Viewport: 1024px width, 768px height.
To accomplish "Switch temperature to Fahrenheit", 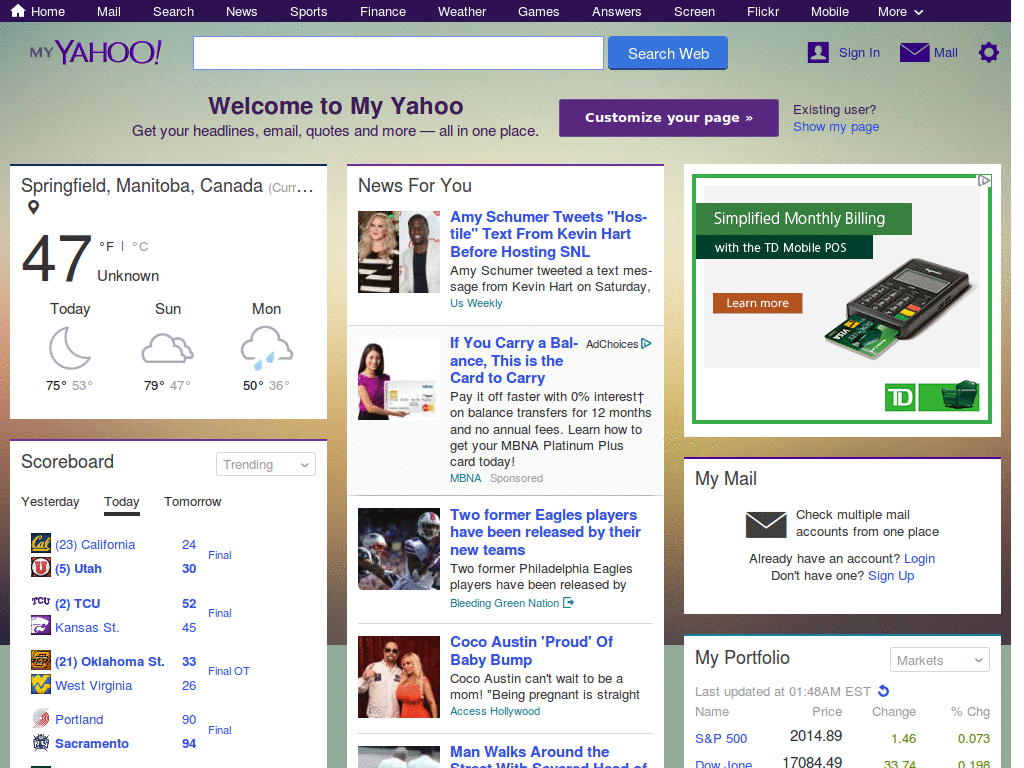I will [x=106, y=246].
